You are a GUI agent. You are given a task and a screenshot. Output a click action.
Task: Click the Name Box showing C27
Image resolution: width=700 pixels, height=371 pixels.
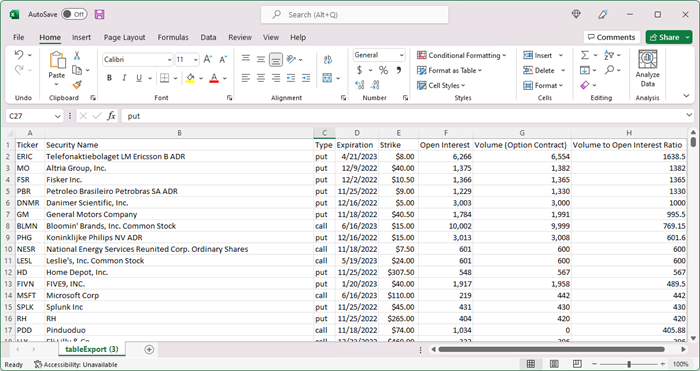34,116
